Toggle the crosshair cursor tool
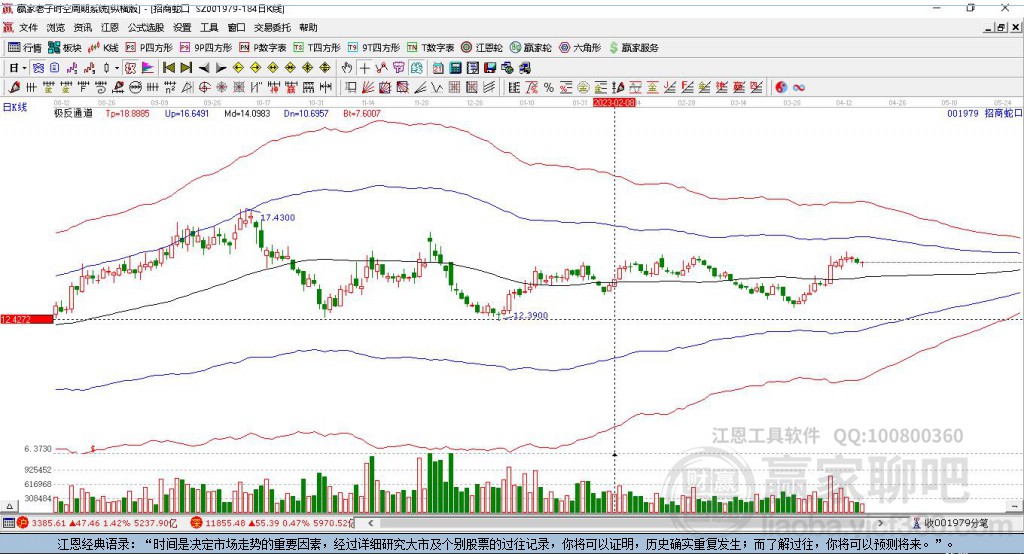Screen dimensions: 1024x554 pyautogui.click(x=364, y=68)
